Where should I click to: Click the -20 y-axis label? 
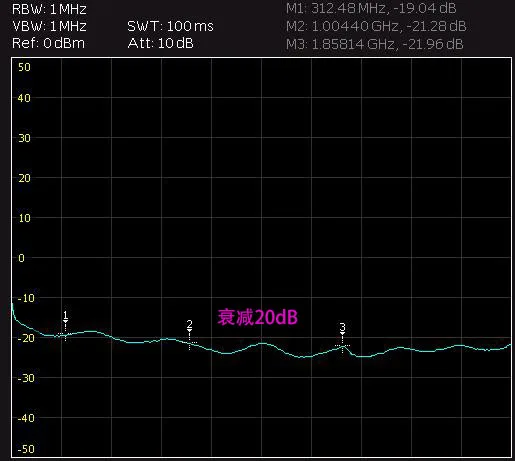tap(26, 338)
